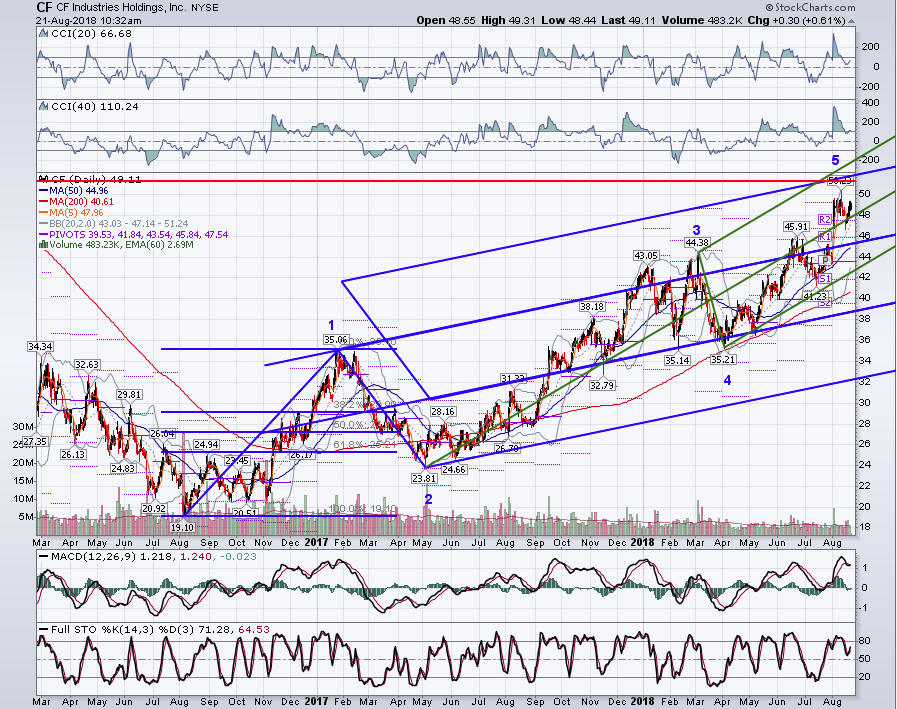Screen dimensions: 897x709
Task: Click the small triangle after Chg percentage
Action: (852, 21)
